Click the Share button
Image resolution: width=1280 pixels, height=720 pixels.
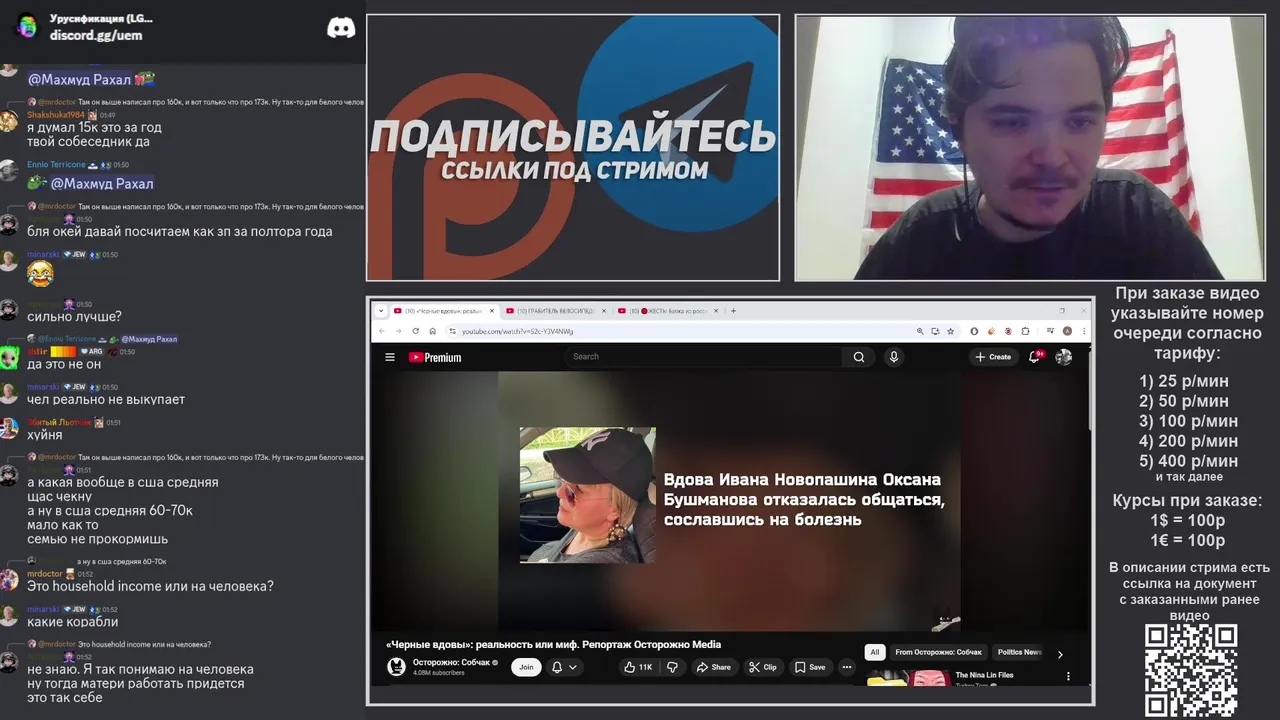714,667
